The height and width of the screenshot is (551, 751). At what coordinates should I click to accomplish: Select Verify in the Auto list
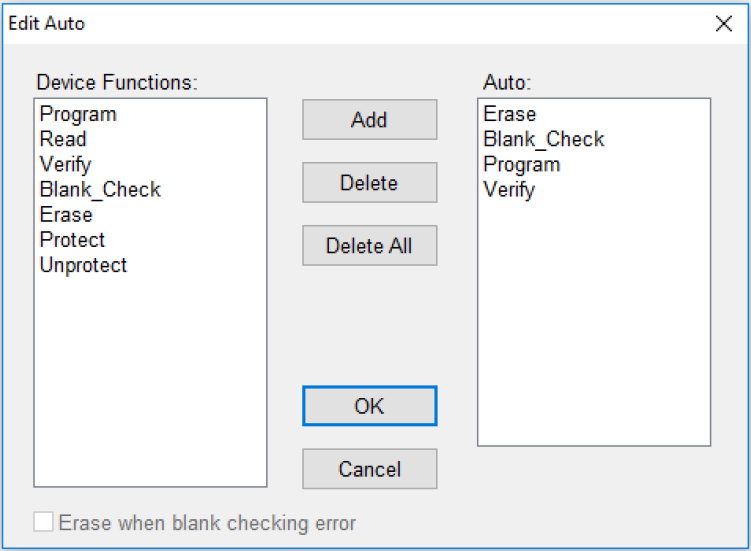[509, 189]
